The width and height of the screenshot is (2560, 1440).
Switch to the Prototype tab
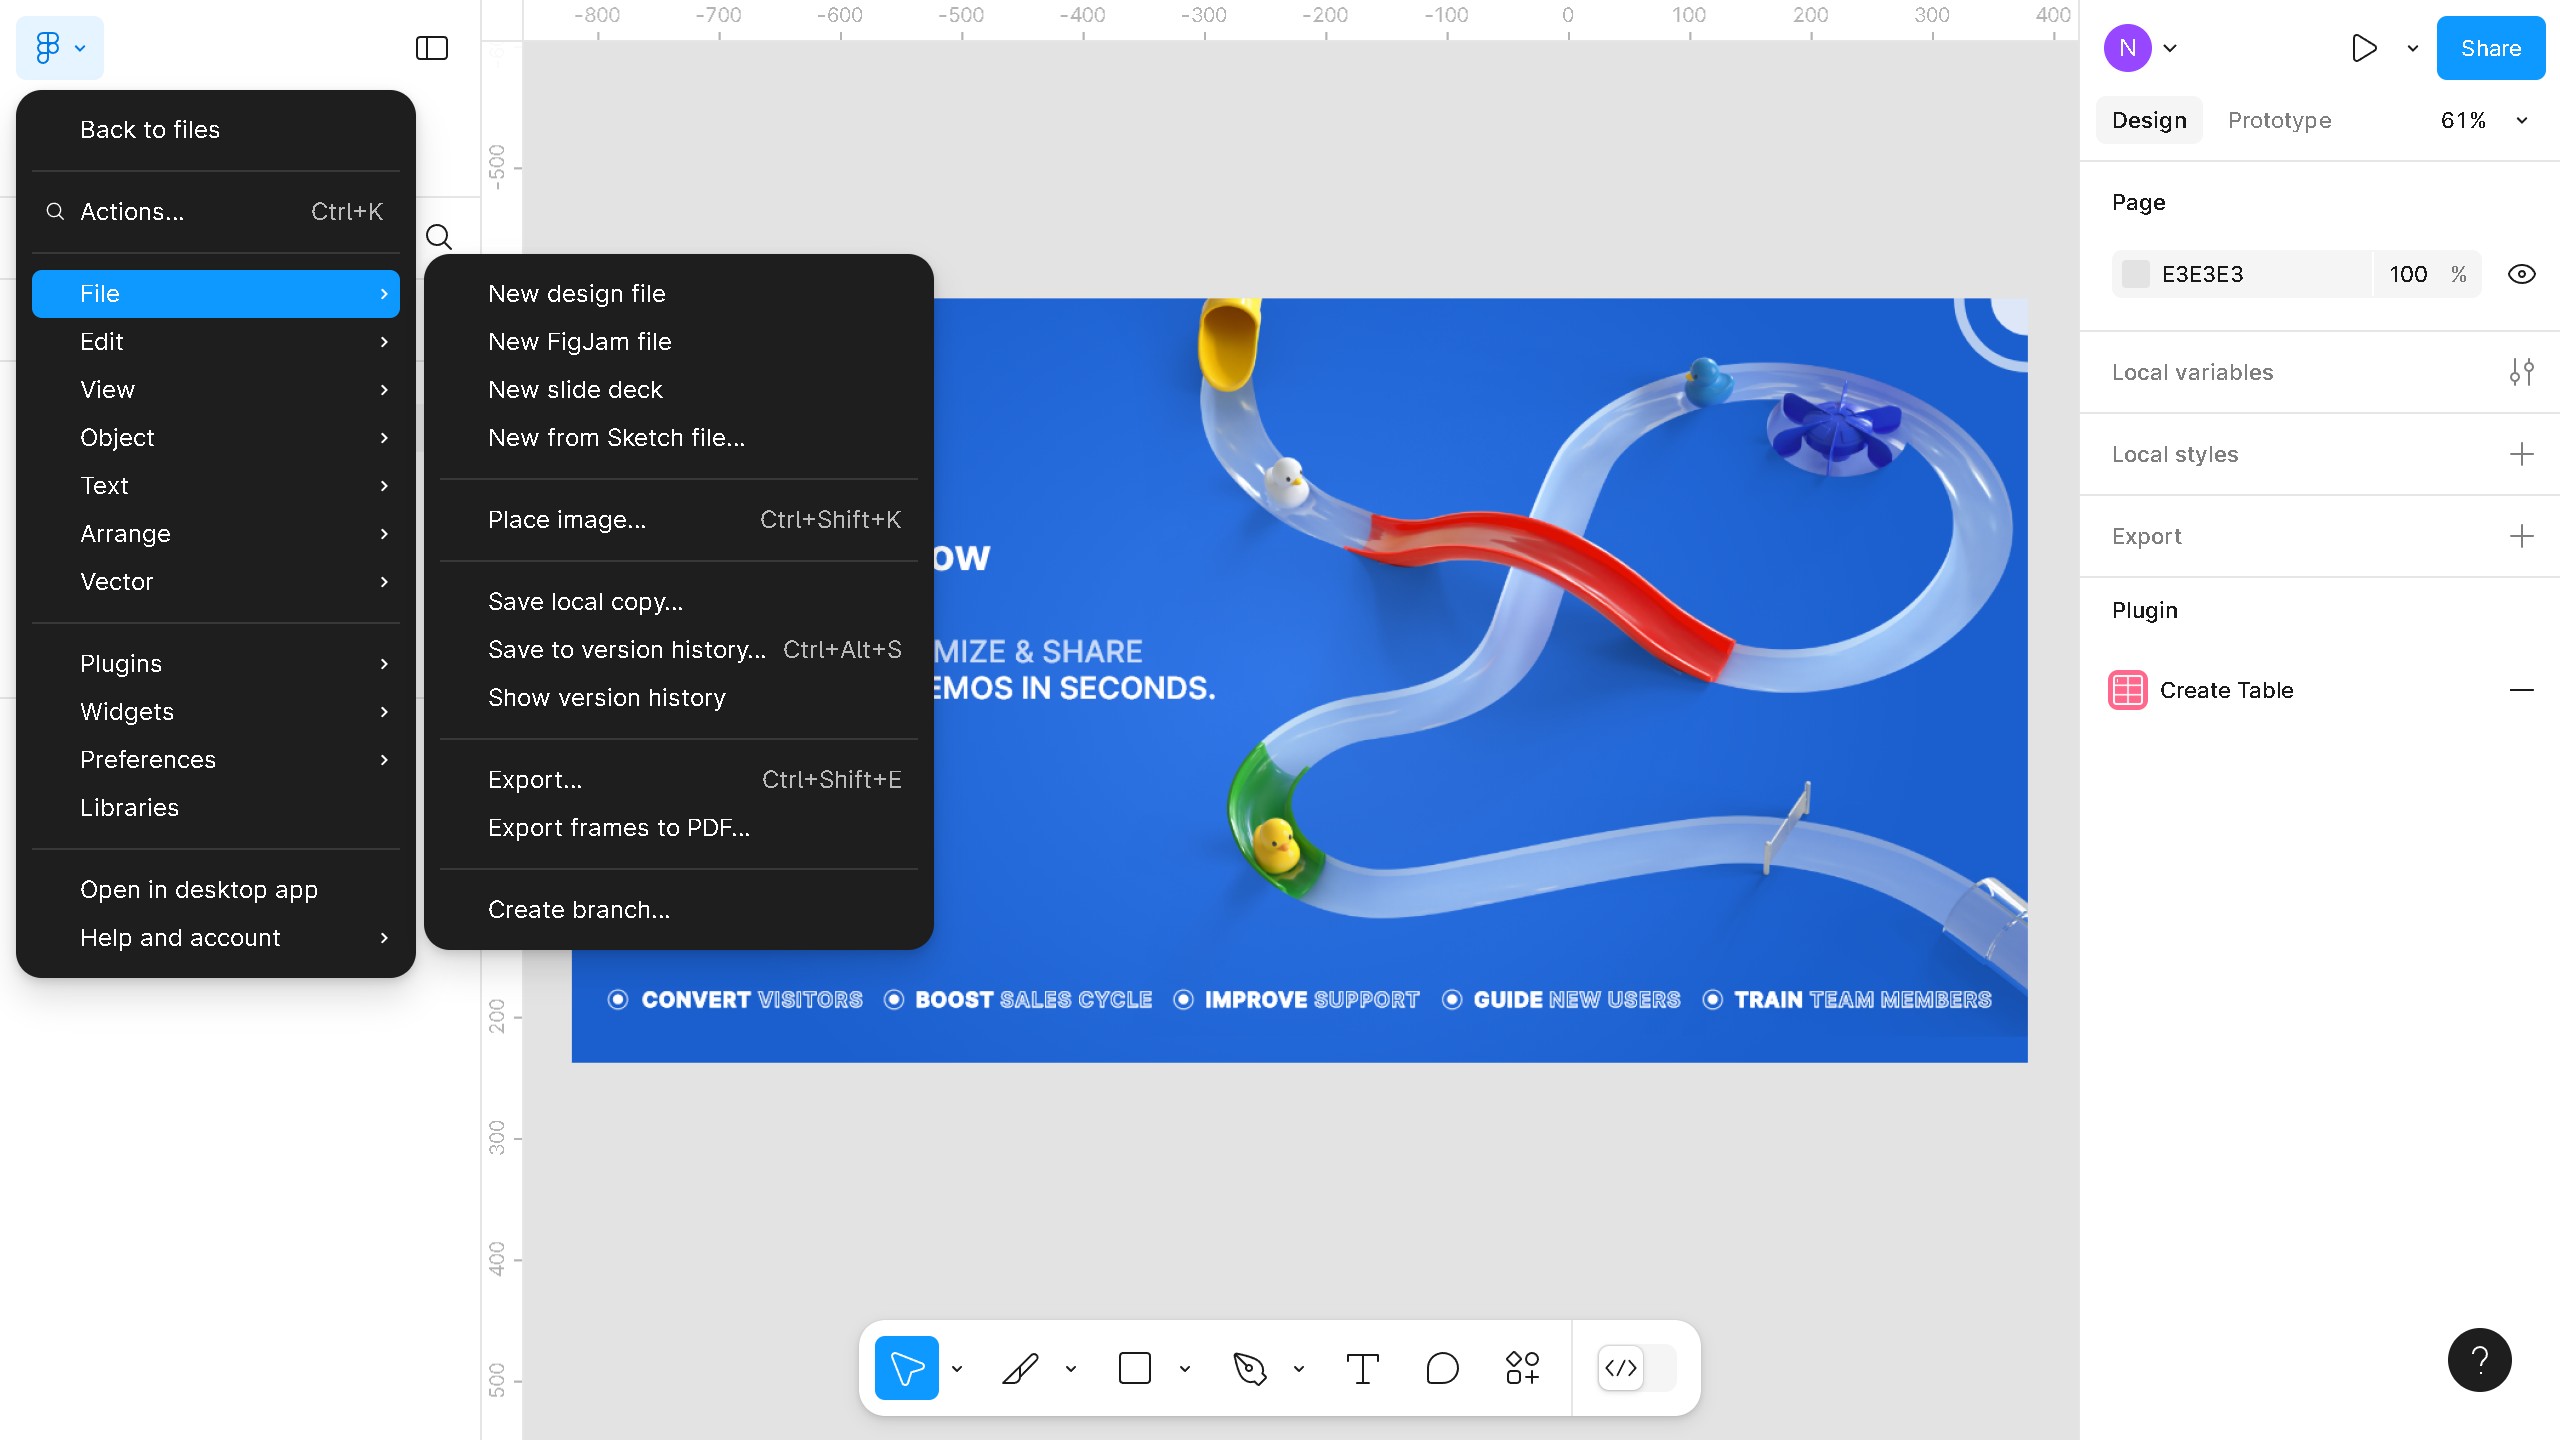2279,120
